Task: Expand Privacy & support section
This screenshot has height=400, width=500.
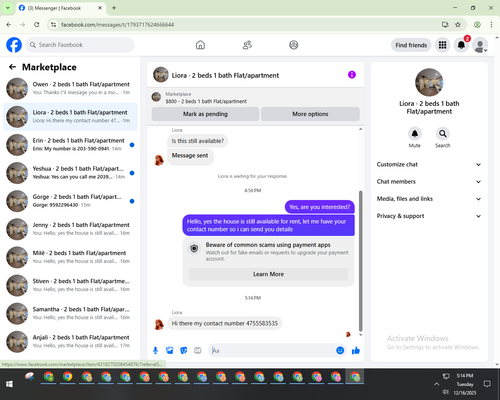Action: pos(429,216)
